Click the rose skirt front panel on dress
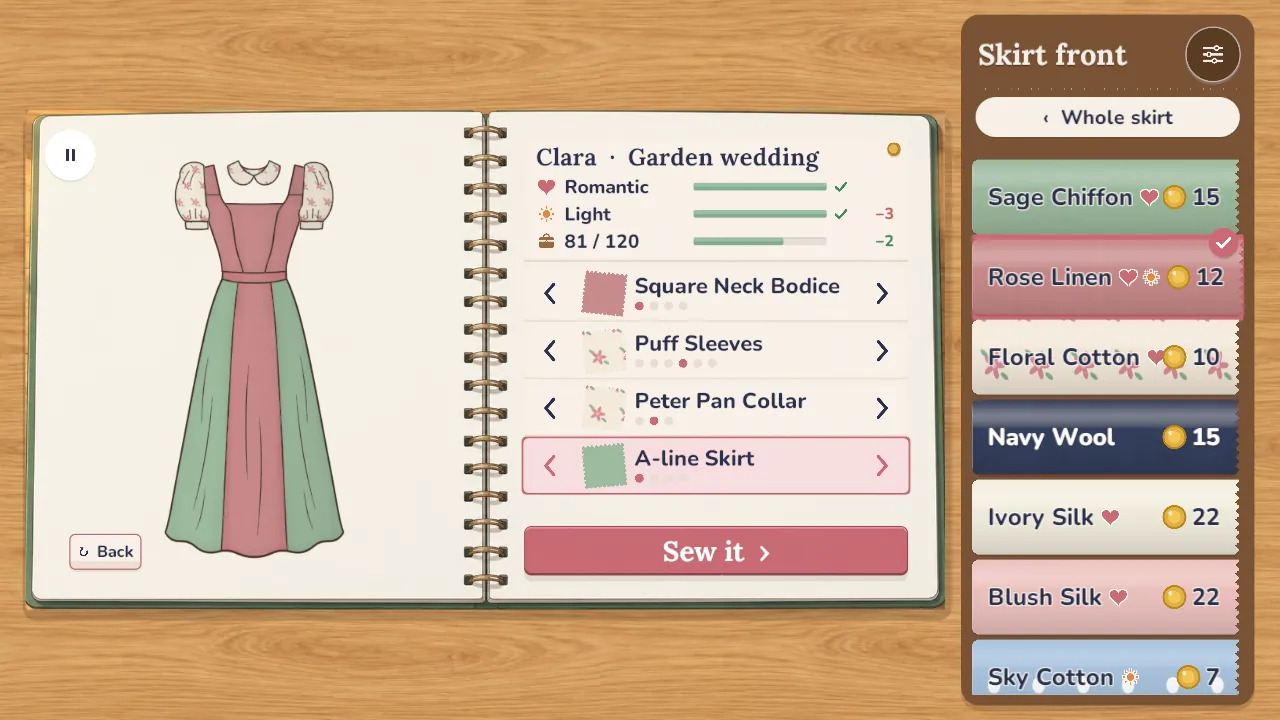Screen dimensions: 1280x720 pyautogui.click(x=253, y=420)
